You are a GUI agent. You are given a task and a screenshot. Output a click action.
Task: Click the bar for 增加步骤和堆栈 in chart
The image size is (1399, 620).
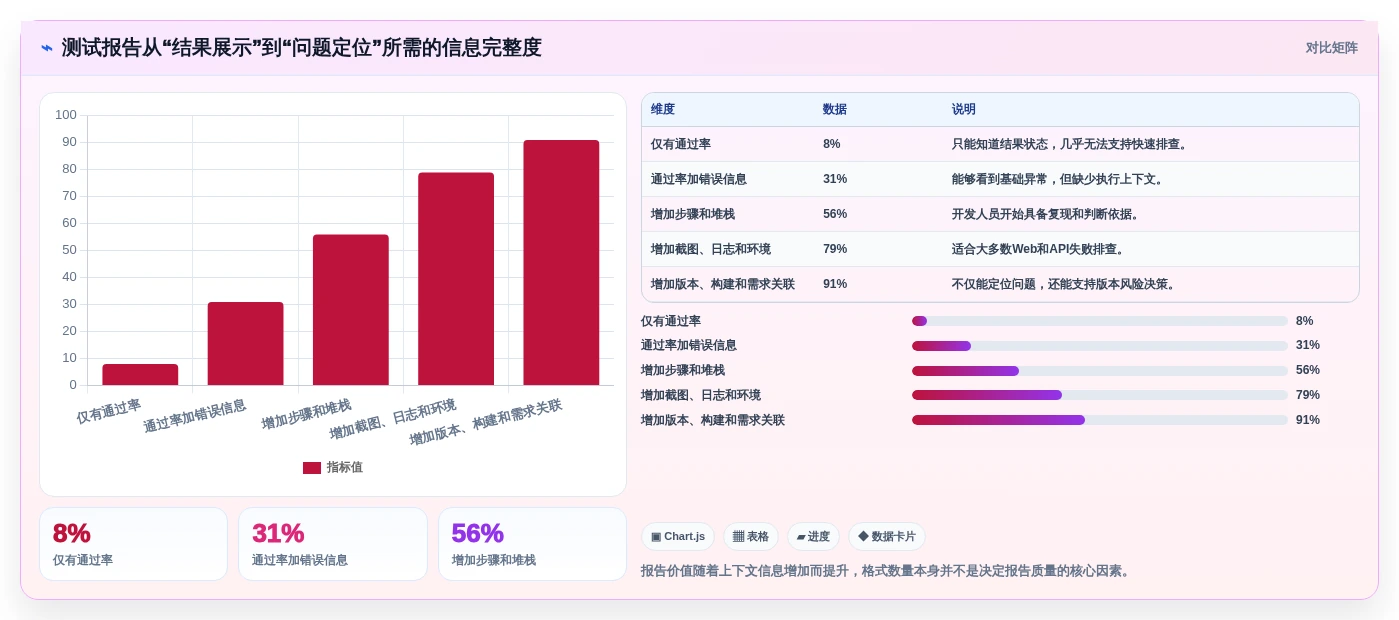coord(351,310)
